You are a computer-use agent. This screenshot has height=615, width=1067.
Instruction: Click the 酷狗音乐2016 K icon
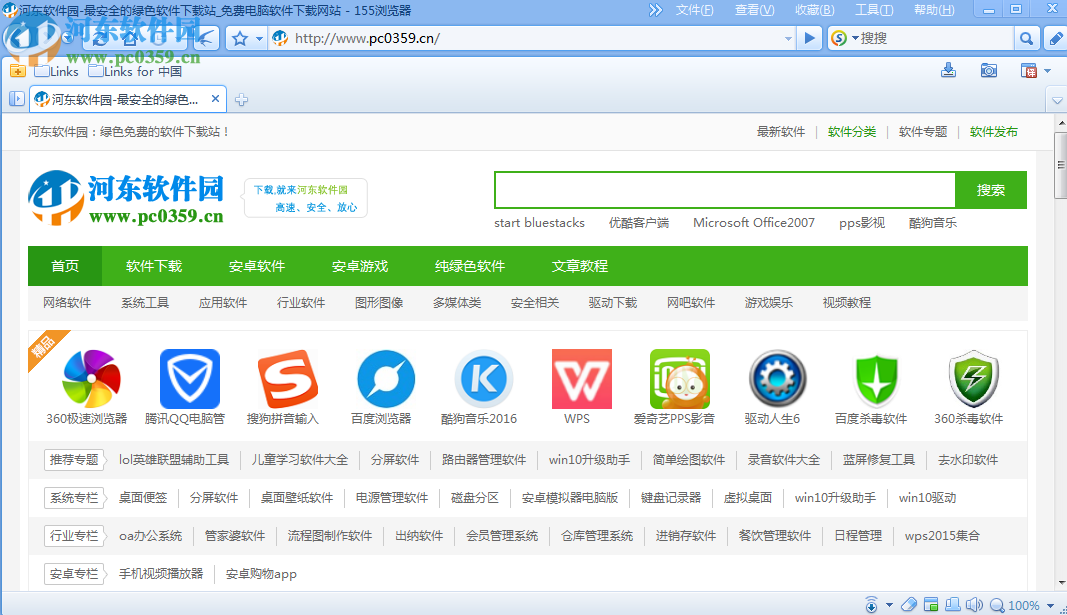coord(484,379)
